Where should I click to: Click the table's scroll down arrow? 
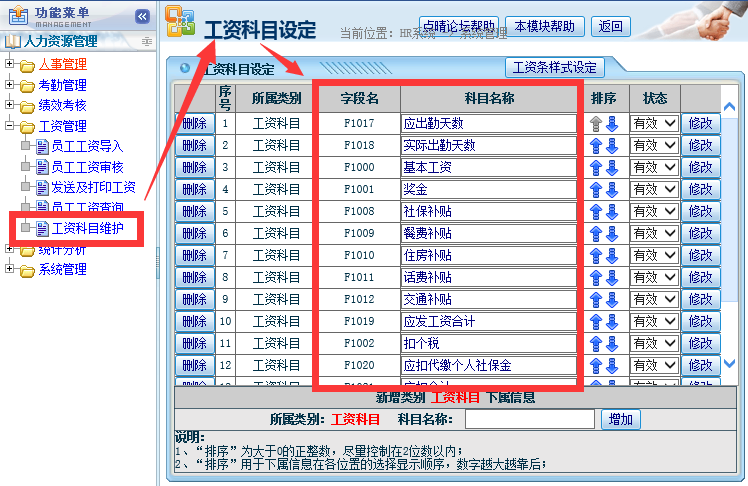click(729, 365)
